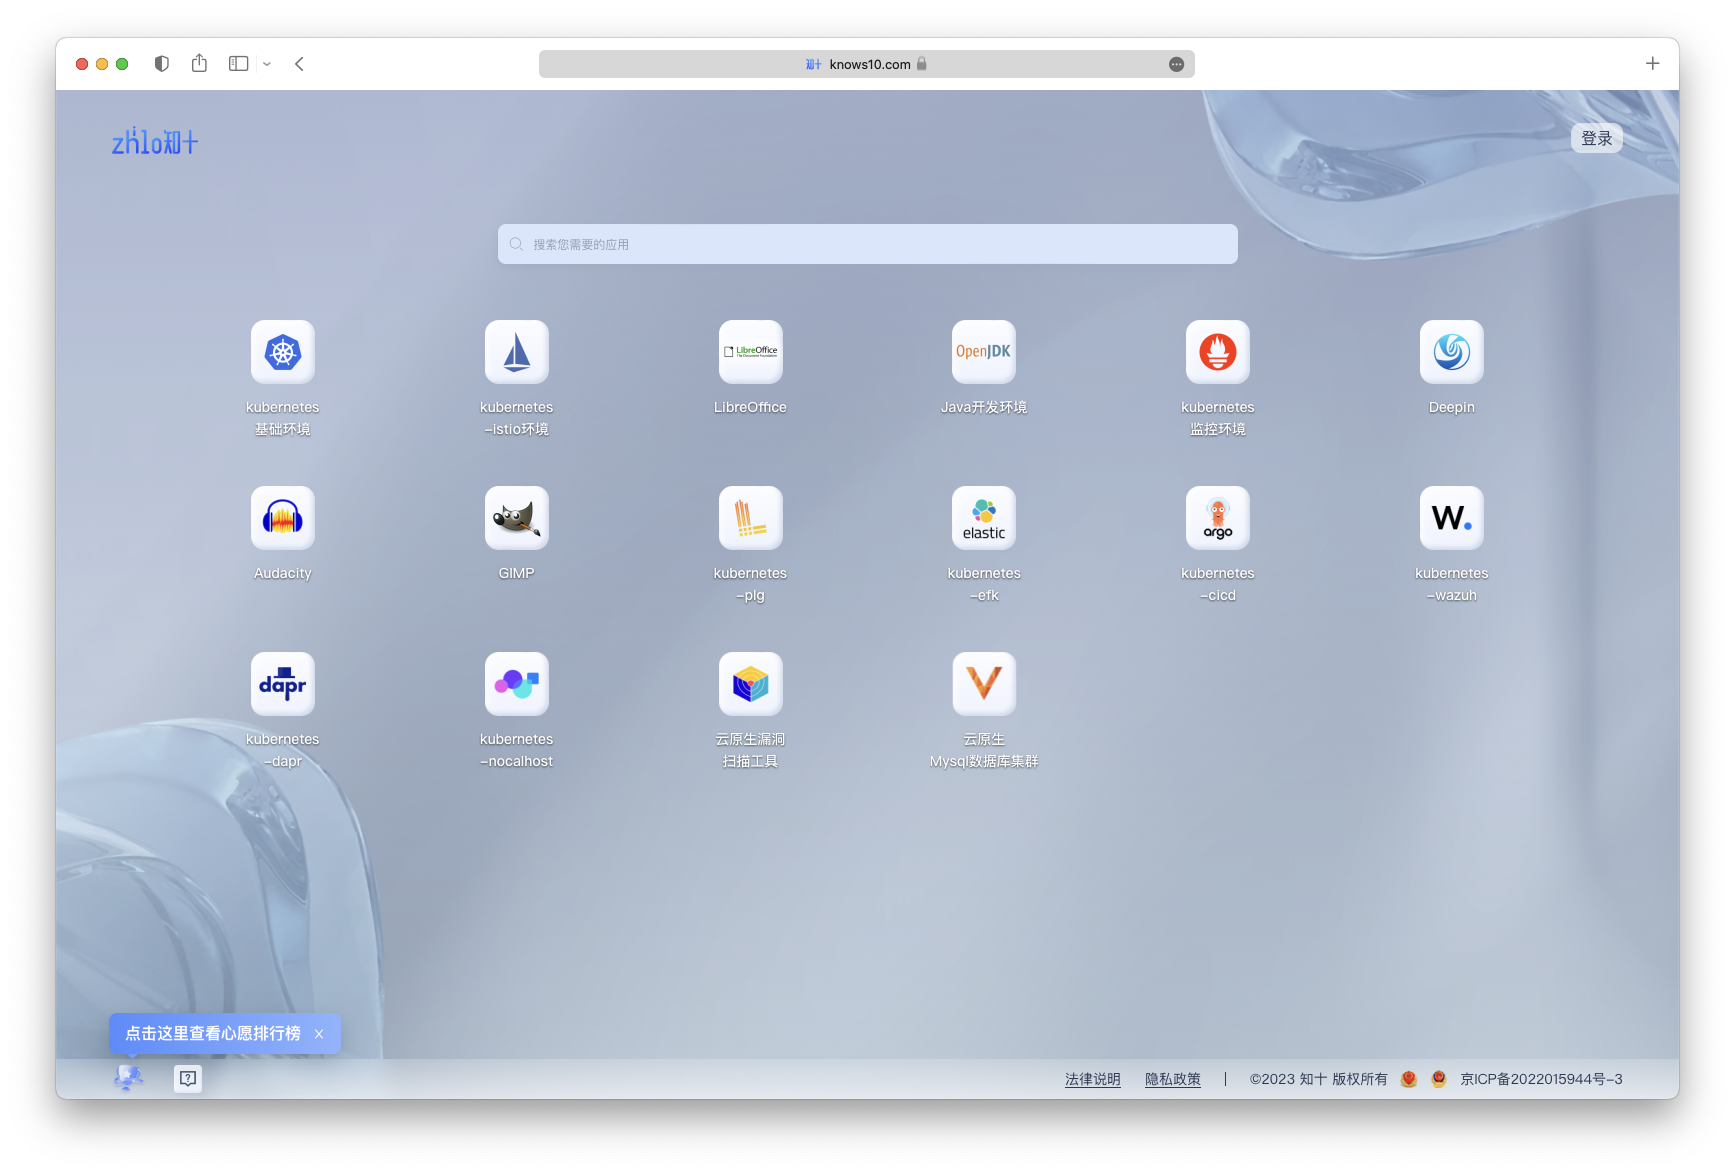This screenshot has width=1735, height=1173.
Task: Click the kubernetes -wazuh label text
Action: 1452,584
